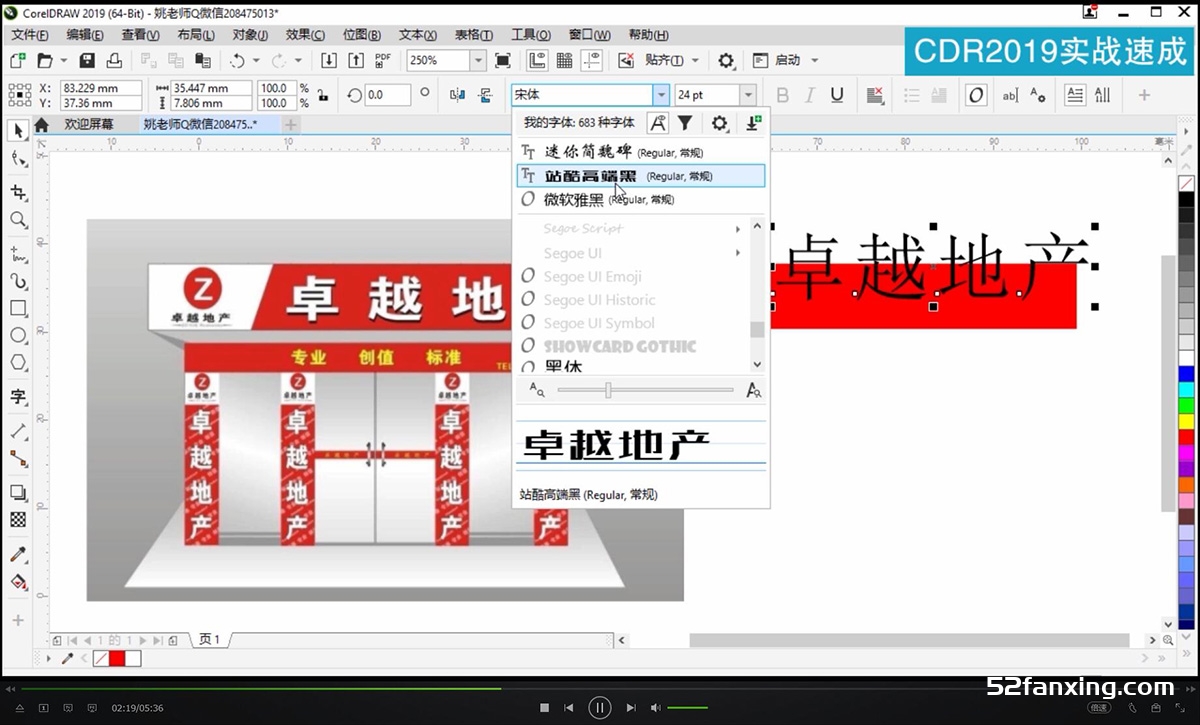Click the Full-screen preview icon
Viewport: 1200px width, 725px height.
tap(502, 60)
